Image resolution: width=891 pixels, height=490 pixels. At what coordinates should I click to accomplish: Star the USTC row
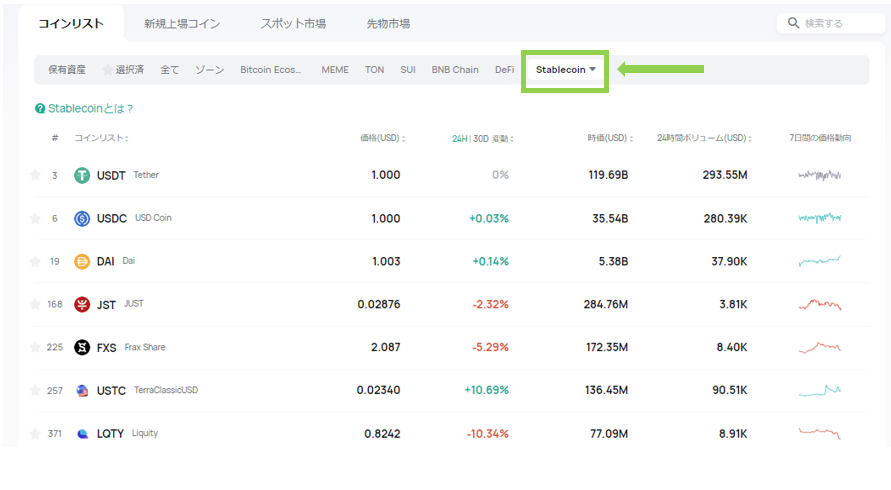click(35, 390)
